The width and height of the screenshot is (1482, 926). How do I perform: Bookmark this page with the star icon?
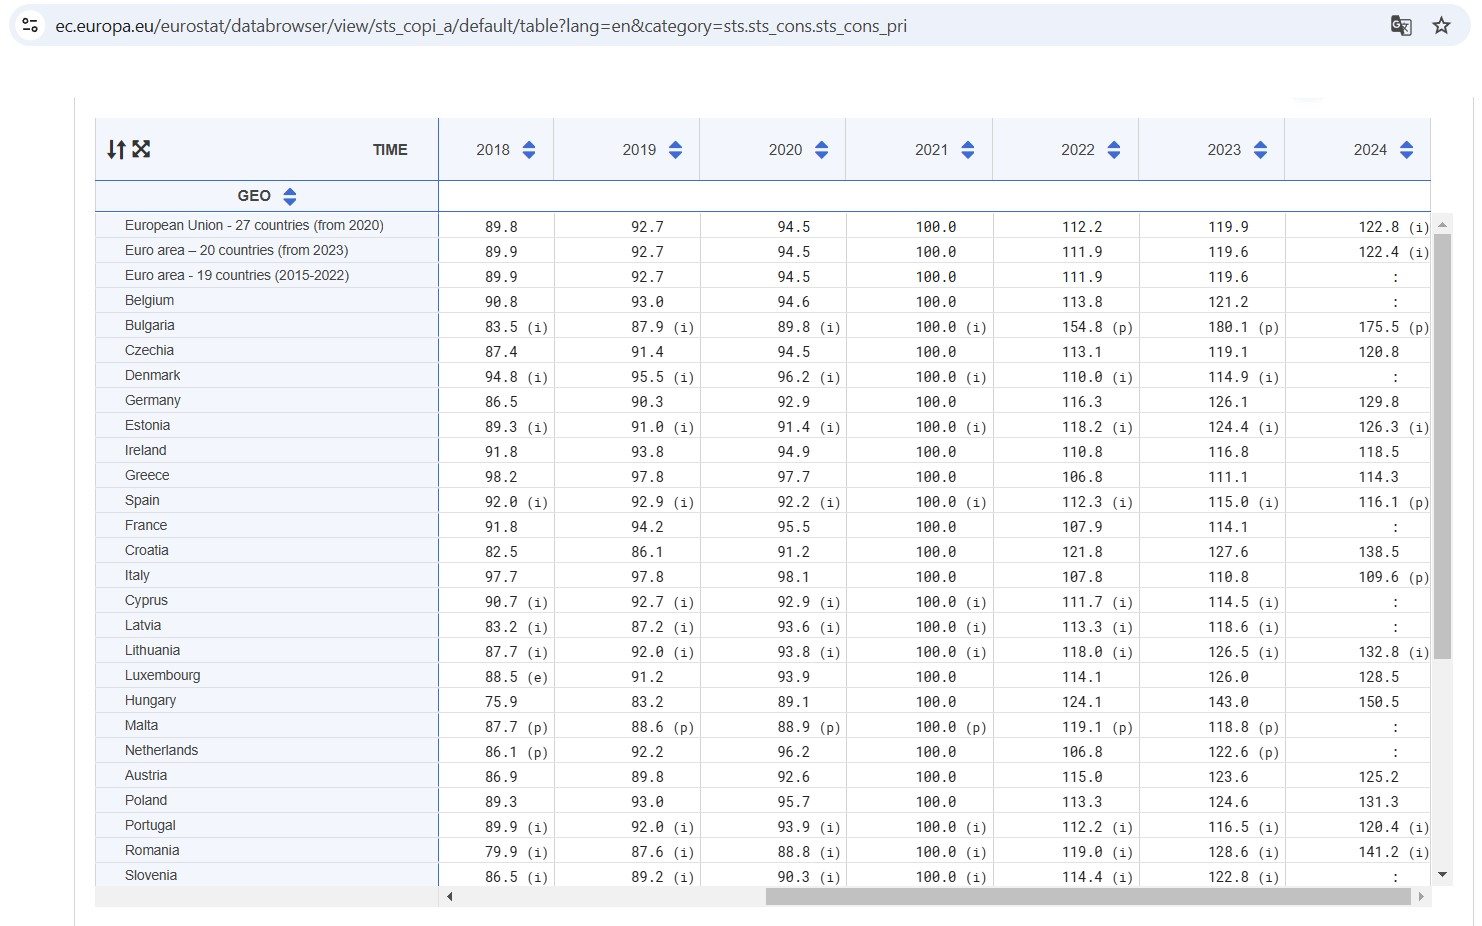tap(1441, 26)
